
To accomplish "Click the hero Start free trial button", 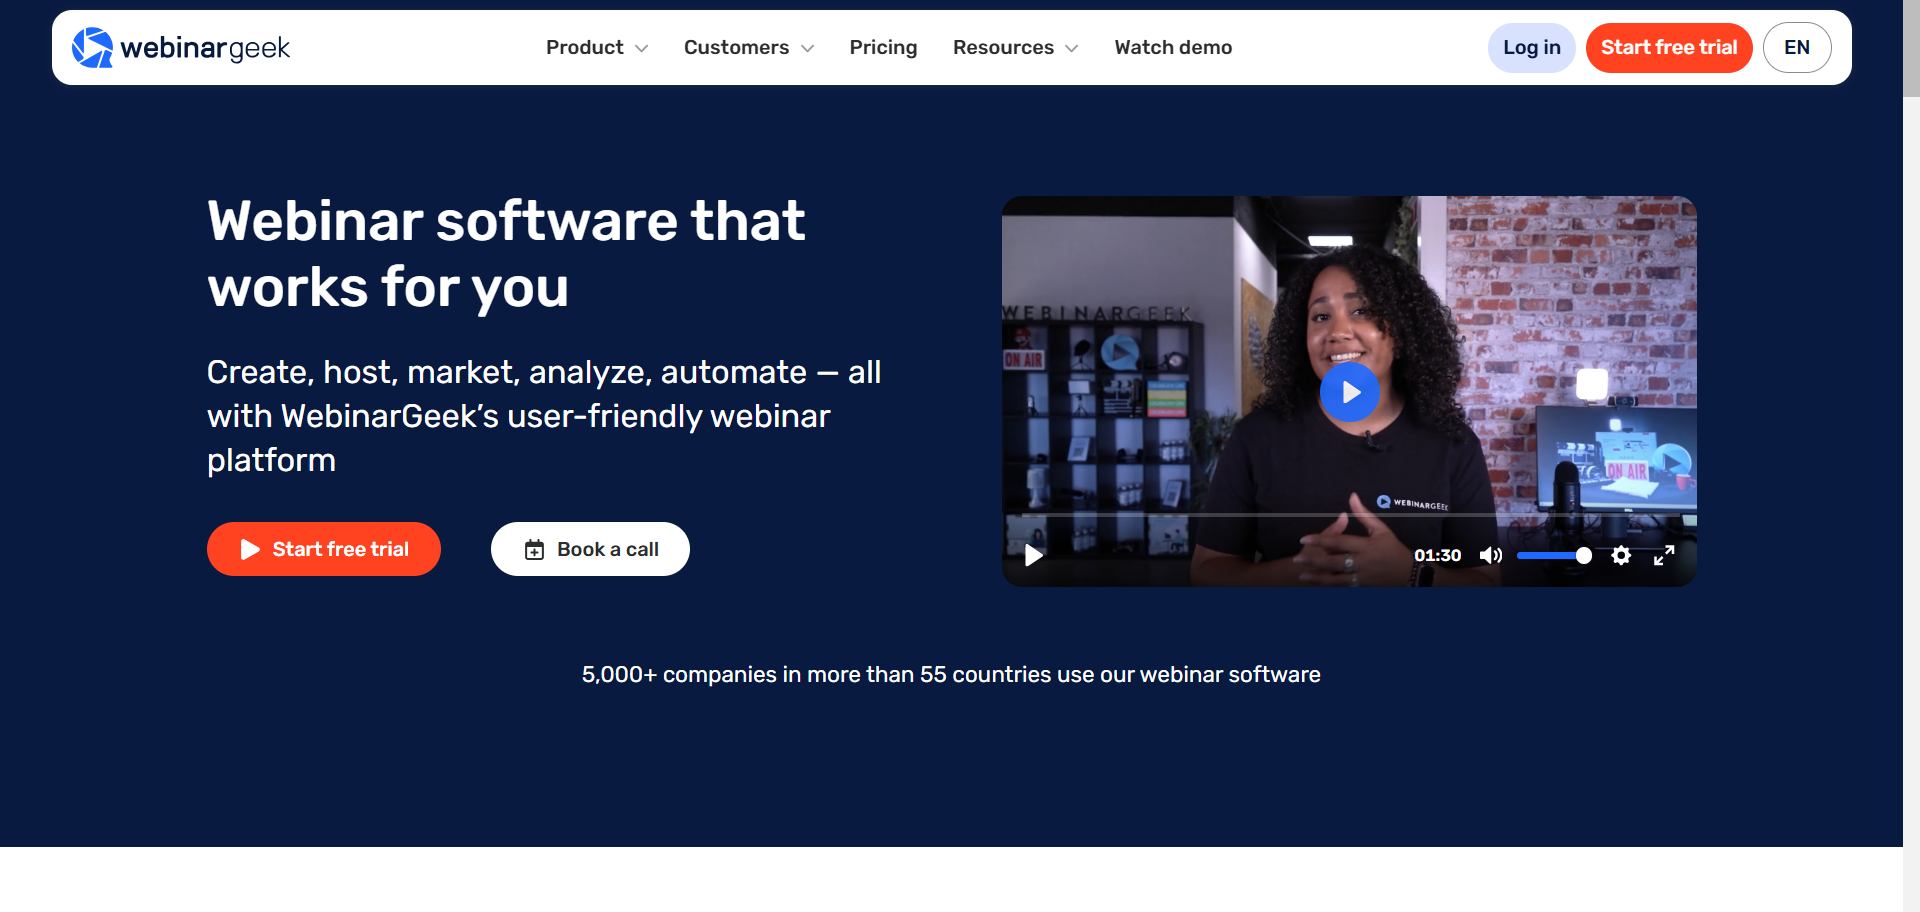I will click(324, 549).
